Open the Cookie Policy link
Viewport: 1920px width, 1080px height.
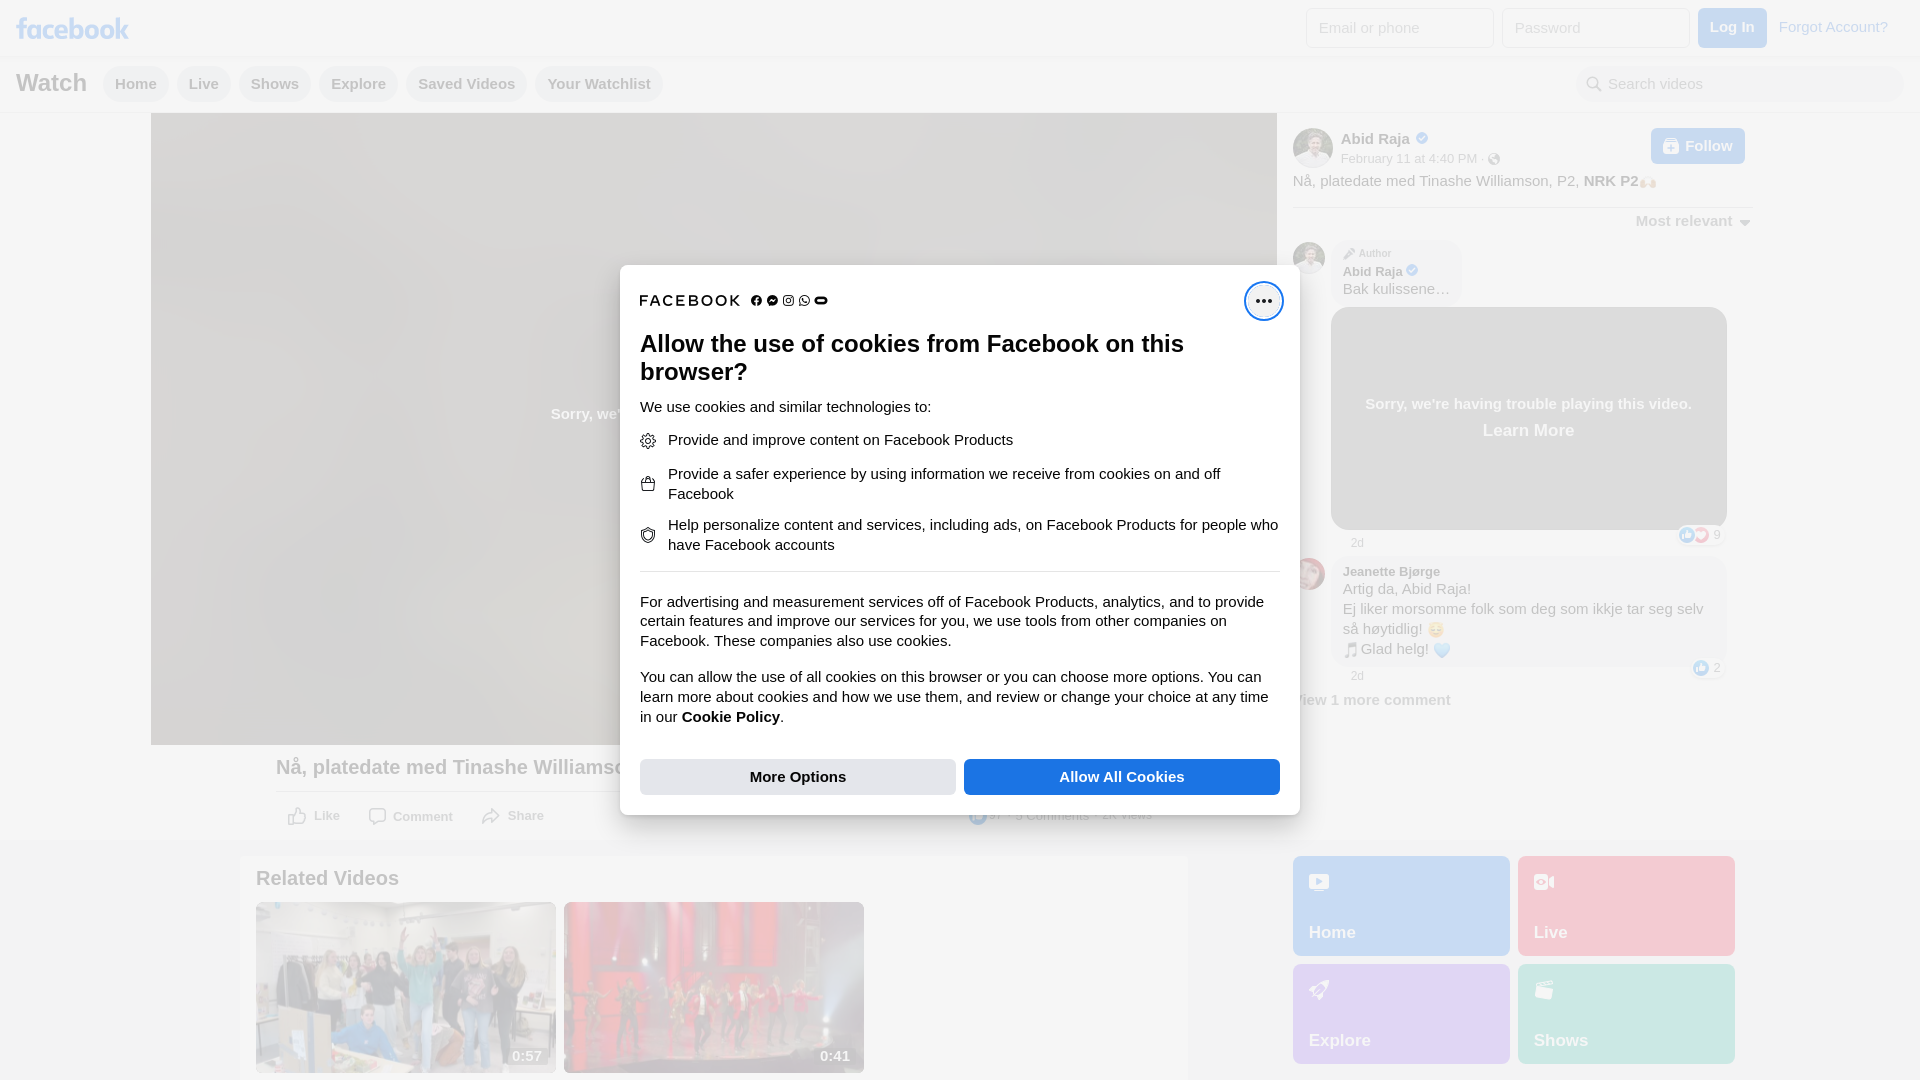pyautogui.click(x=731, y=717)
